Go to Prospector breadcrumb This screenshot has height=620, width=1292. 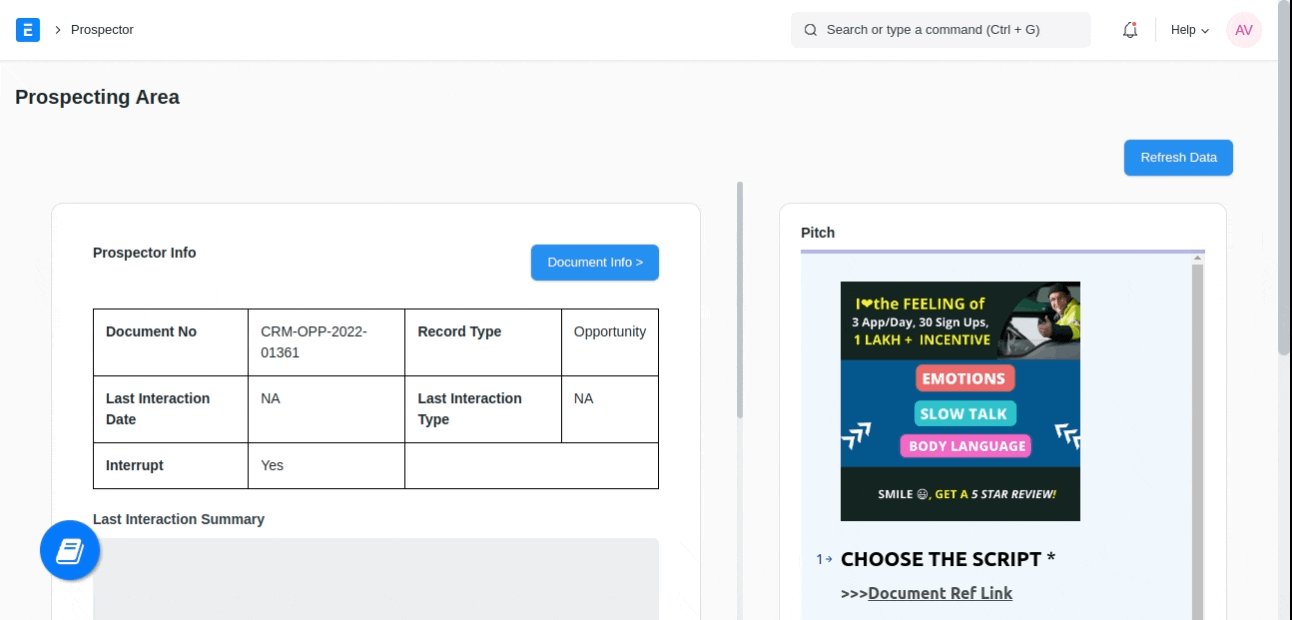tap(102, 30)
